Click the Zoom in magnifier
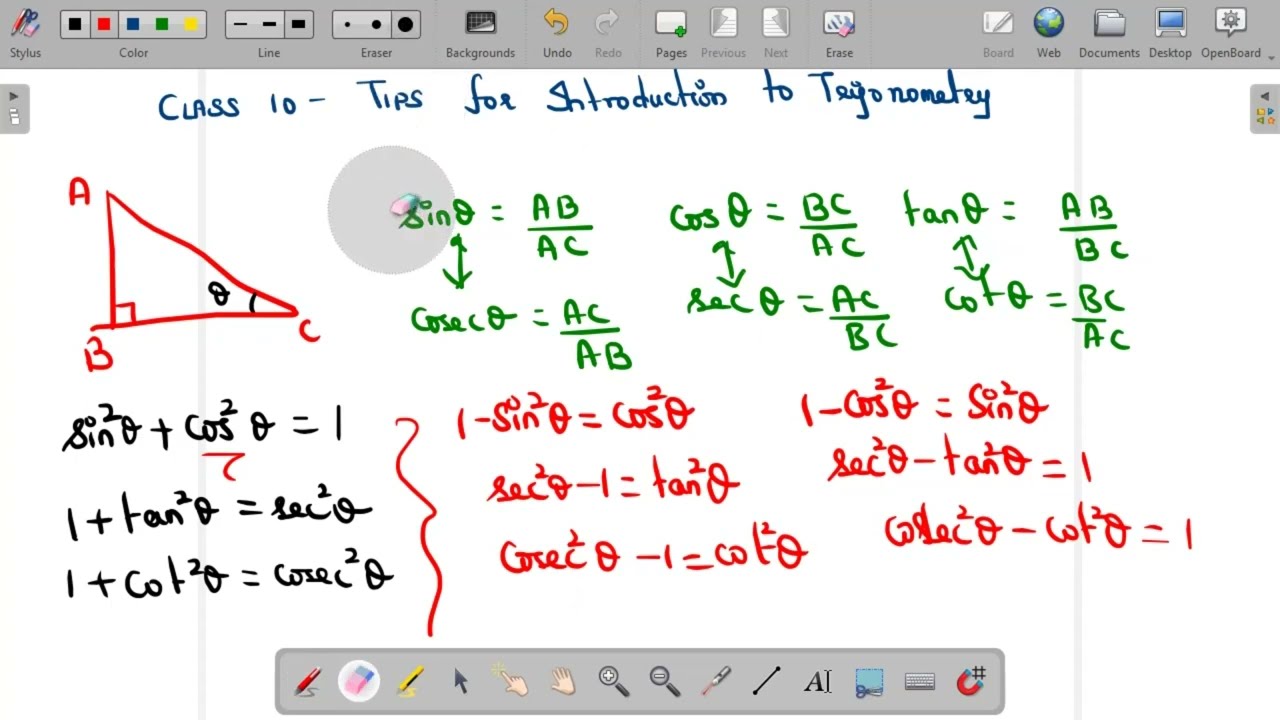The width and height of the screenshot is (1280, 720). click(x=614, y=682)
